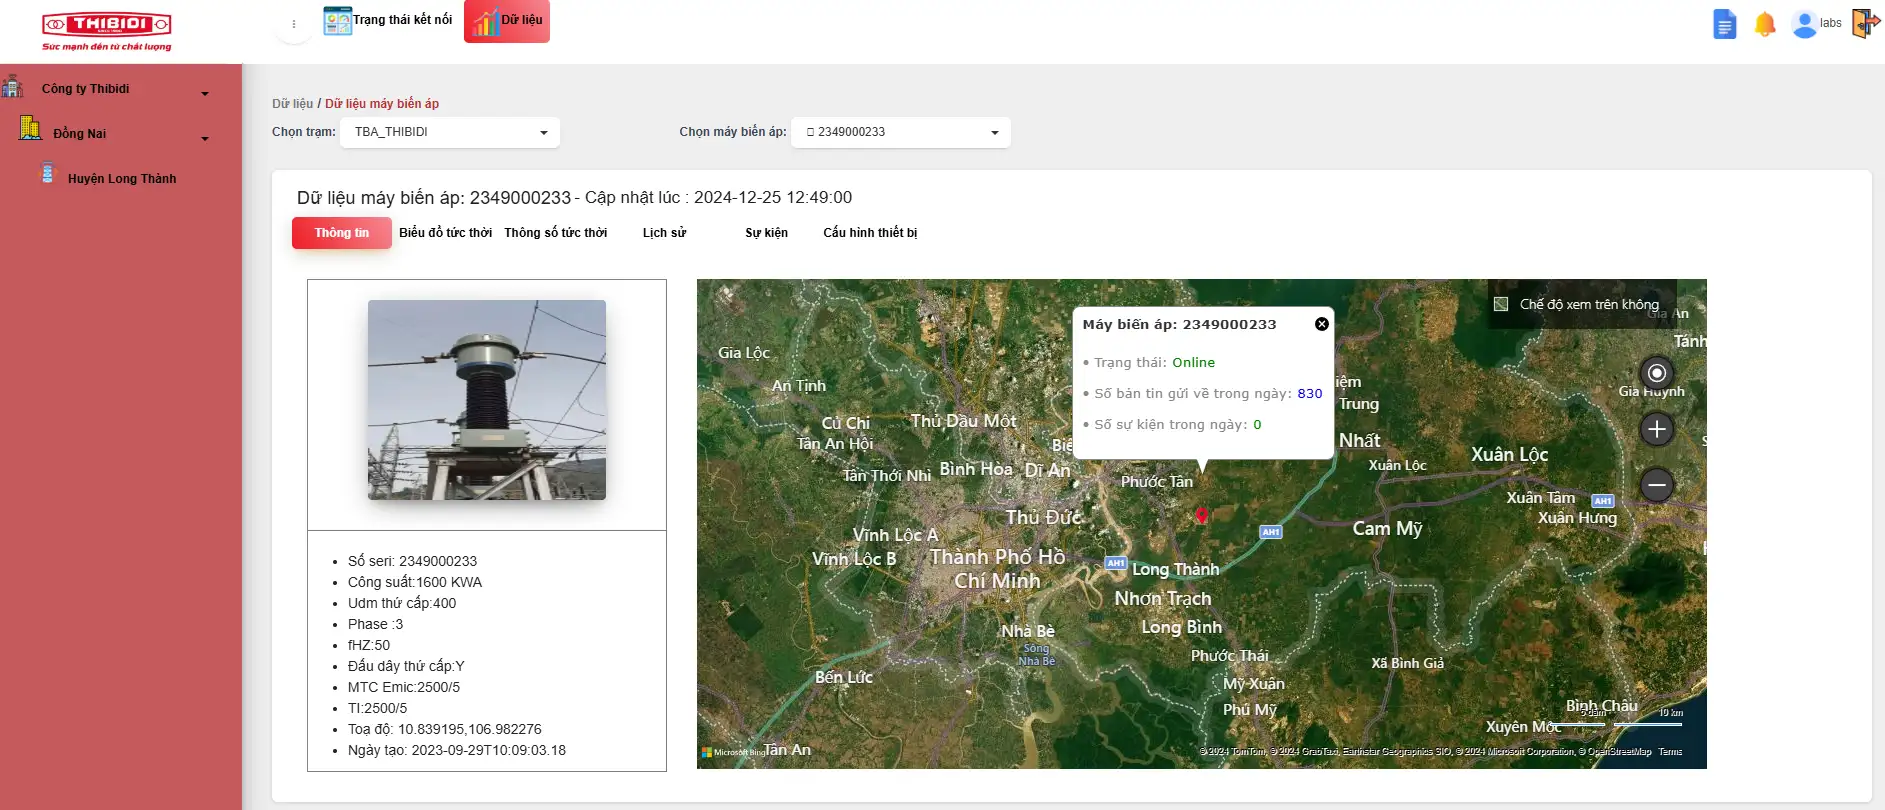1885x810 pixels.
Task: Click the Microsoft Bing logo on the map
Action: pyautogui.click(x=733, y=752)
